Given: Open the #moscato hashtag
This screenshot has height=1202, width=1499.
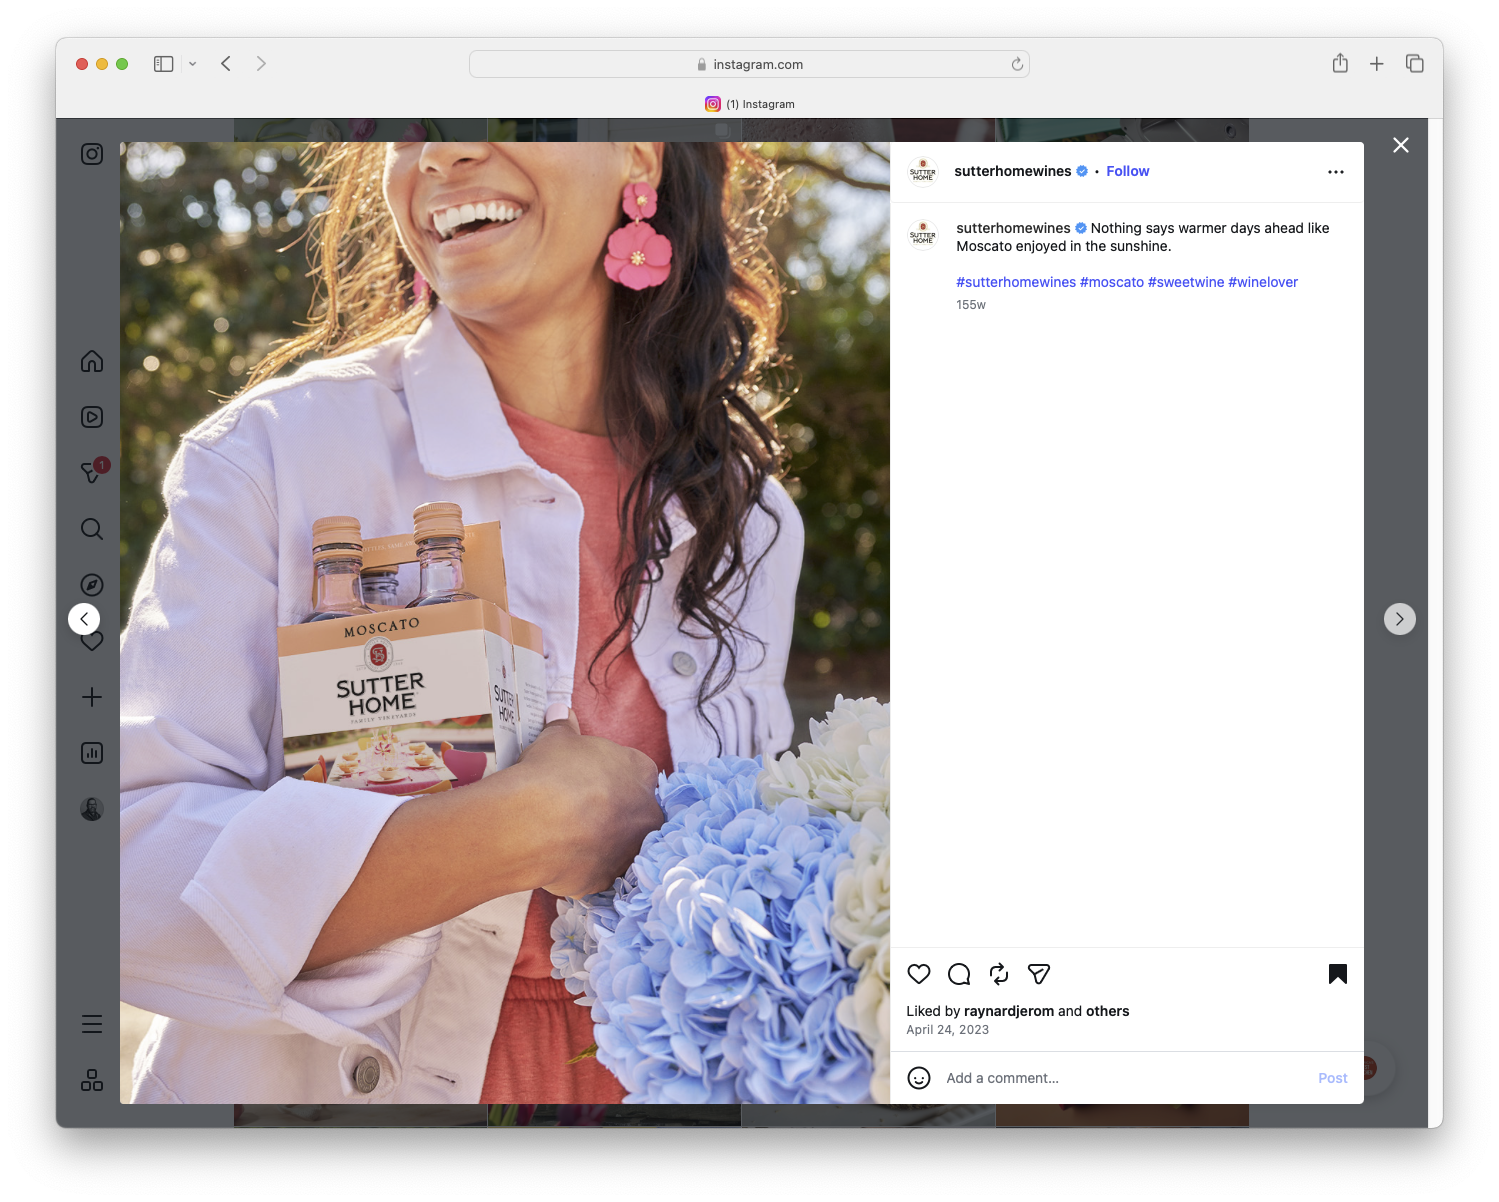Looking at the screenshot, I should coord(1112,282).
